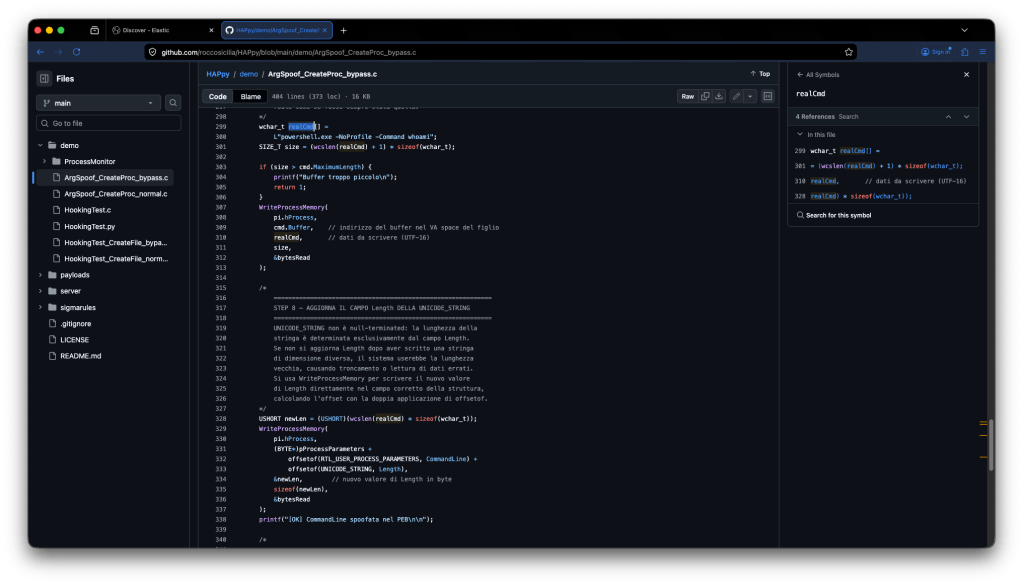Click the Go to file search field
This screenshot has height=585, width=1023.
coord(110,123)
